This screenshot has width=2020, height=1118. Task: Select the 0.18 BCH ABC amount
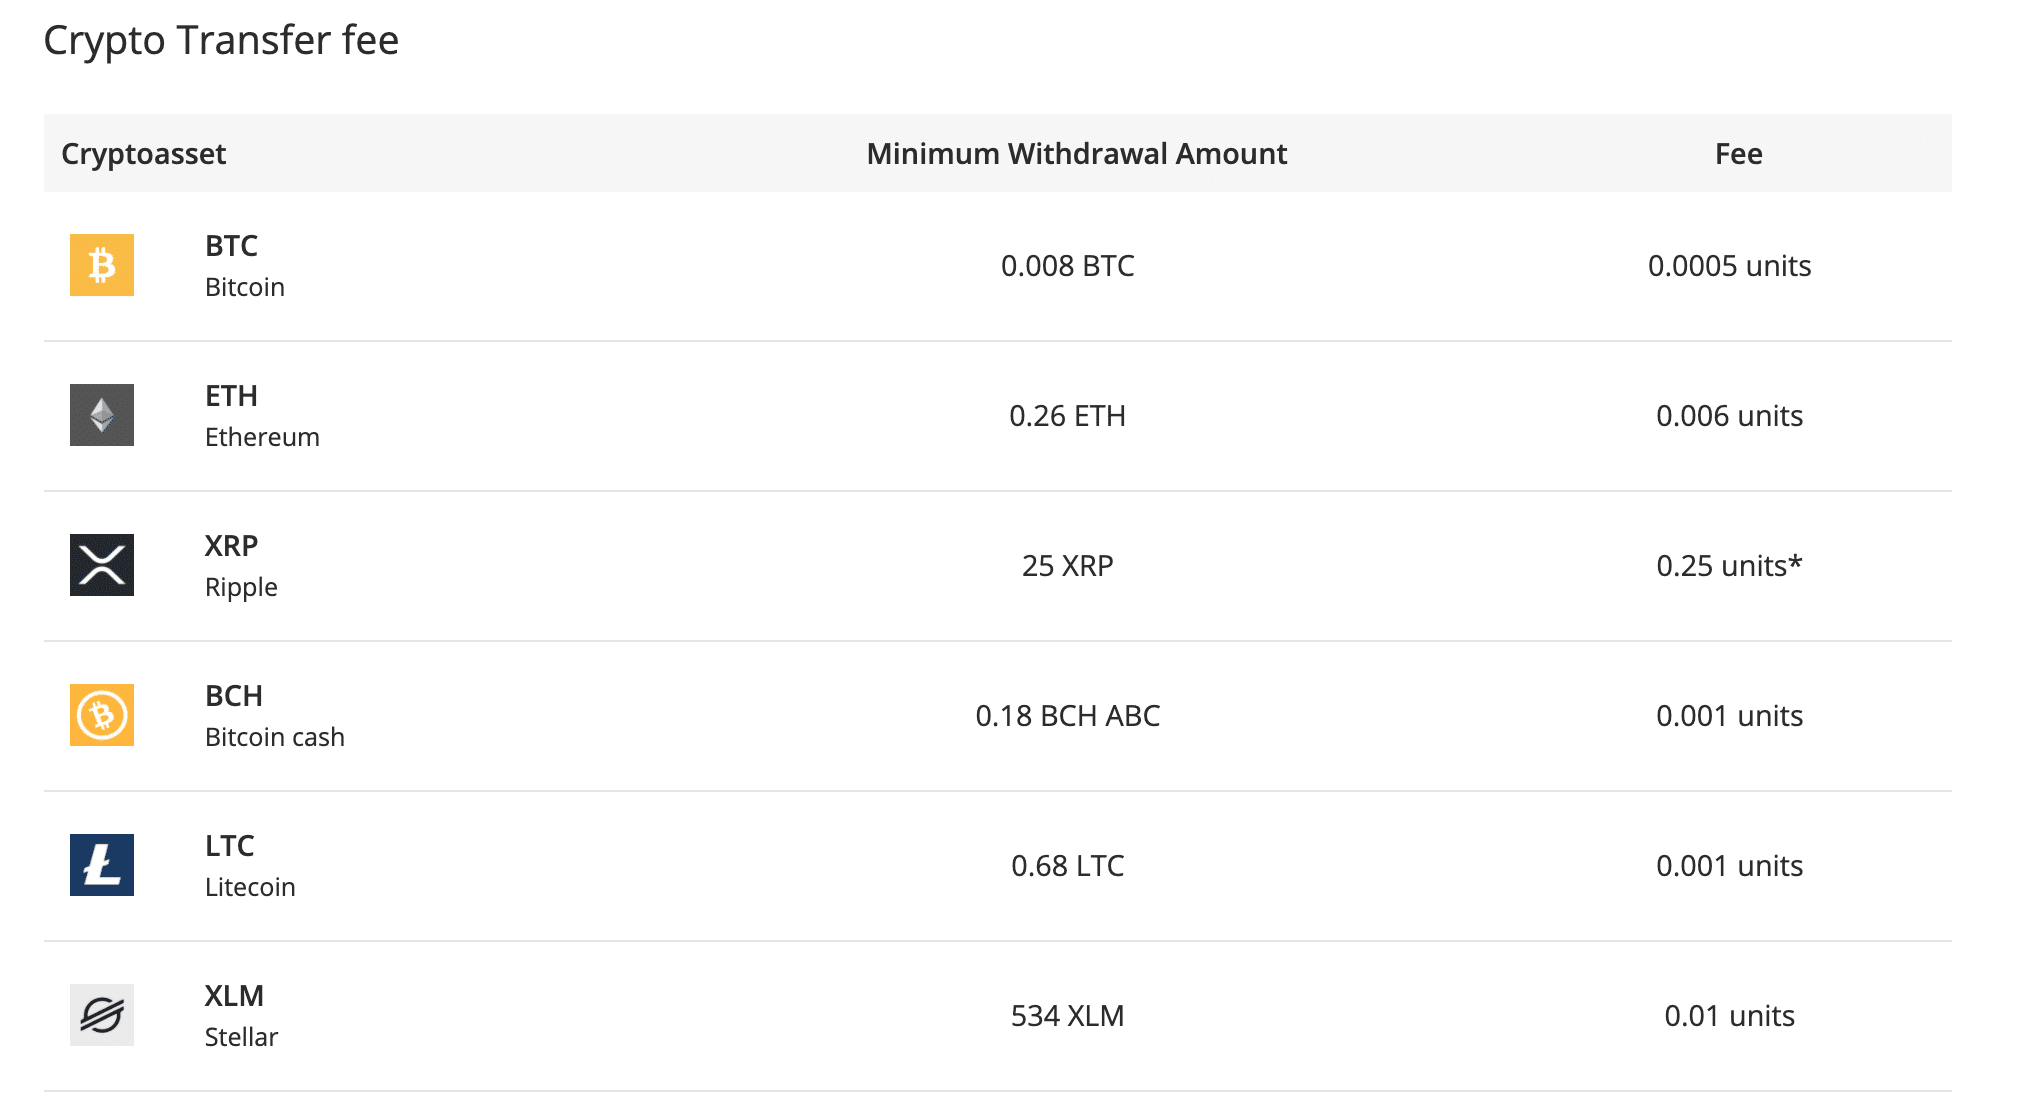pos(1068,716)
